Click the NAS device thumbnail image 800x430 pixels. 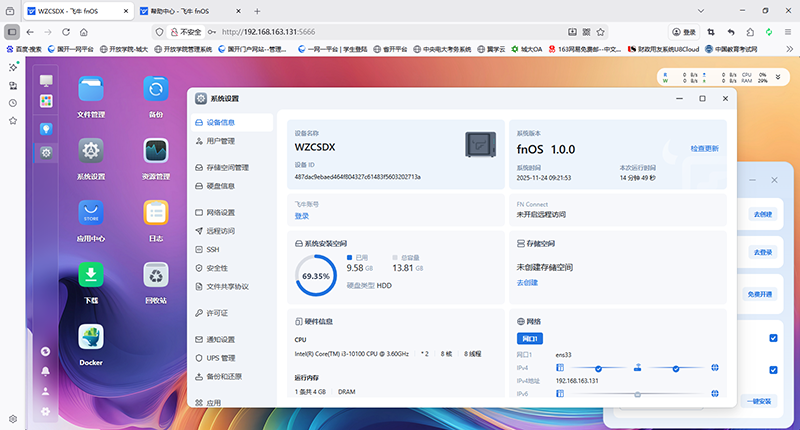coord(481,144)
